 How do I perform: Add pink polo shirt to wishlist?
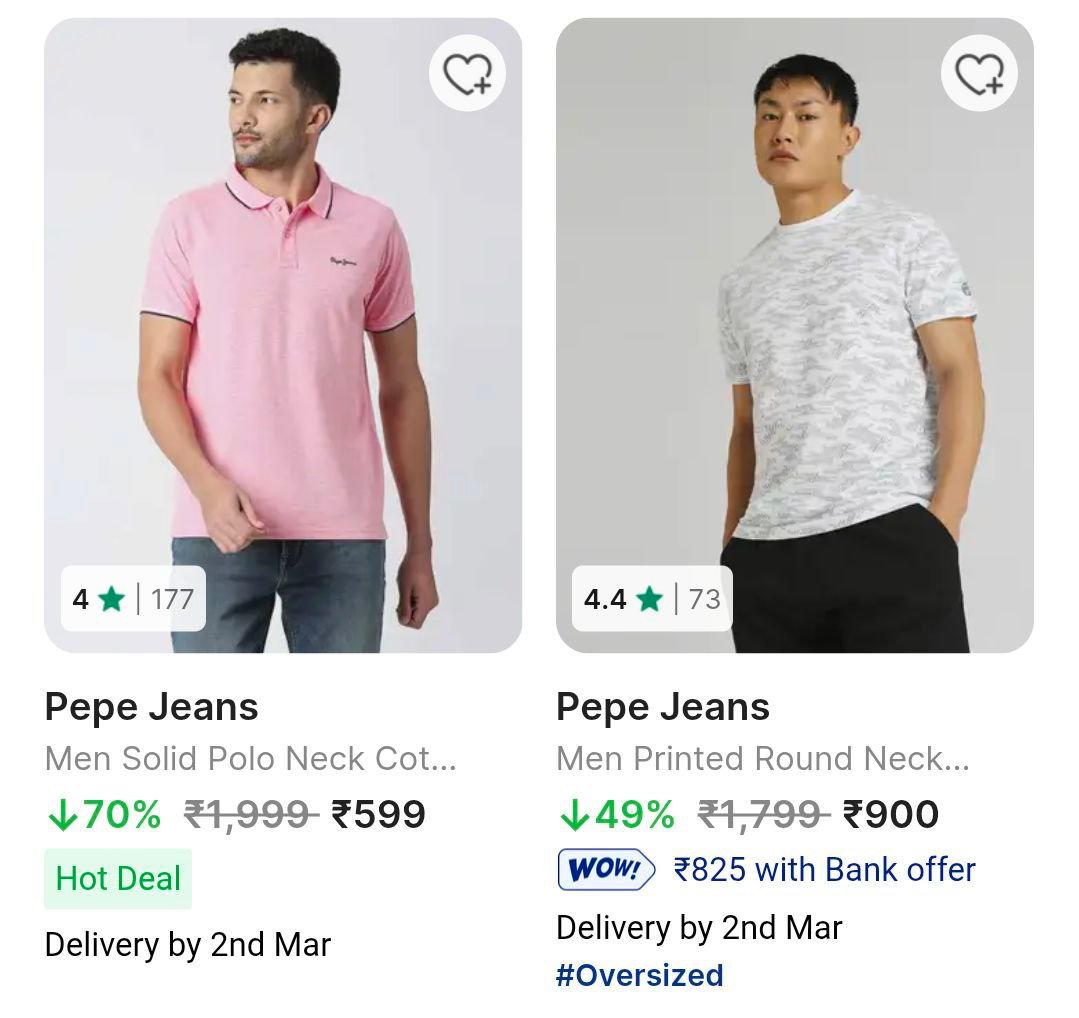click(467, 74)
